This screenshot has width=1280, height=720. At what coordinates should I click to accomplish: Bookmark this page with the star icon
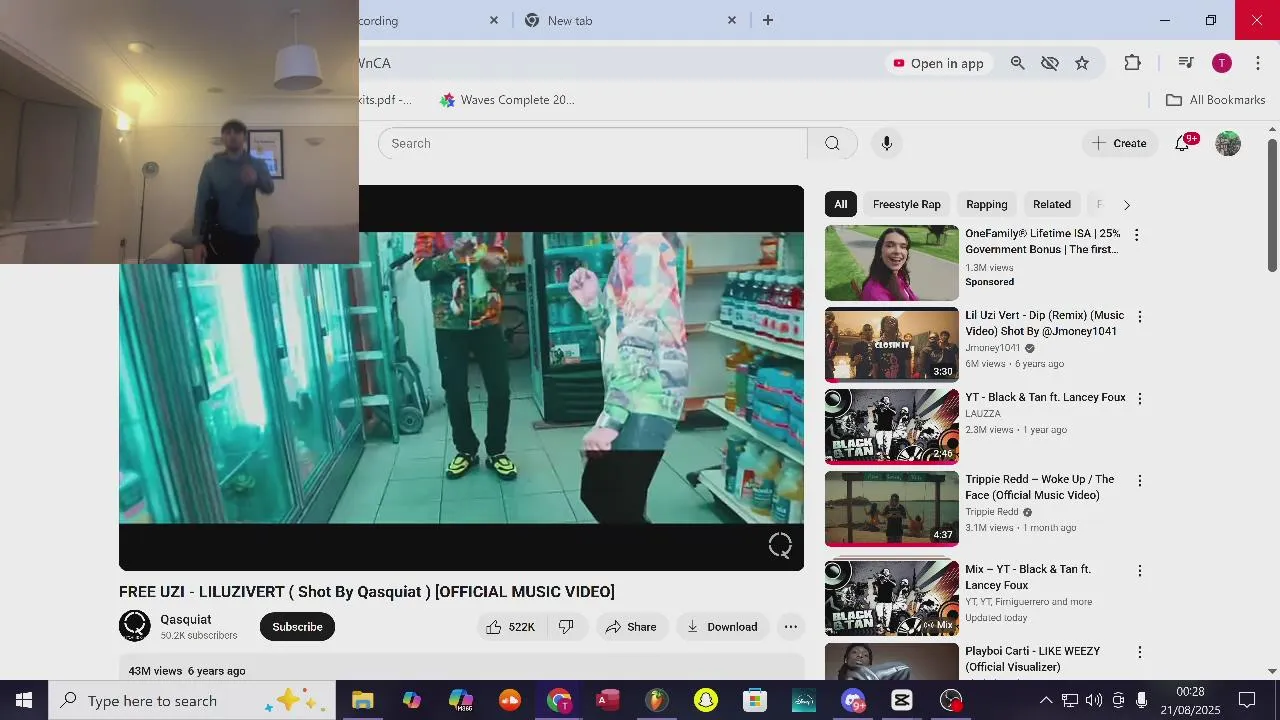click(1082, 63)
